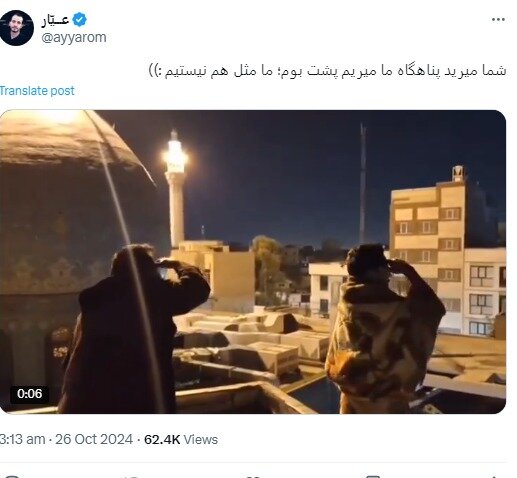Play the rooftop night video
517x478 pixels.
[x=253, y=262]
